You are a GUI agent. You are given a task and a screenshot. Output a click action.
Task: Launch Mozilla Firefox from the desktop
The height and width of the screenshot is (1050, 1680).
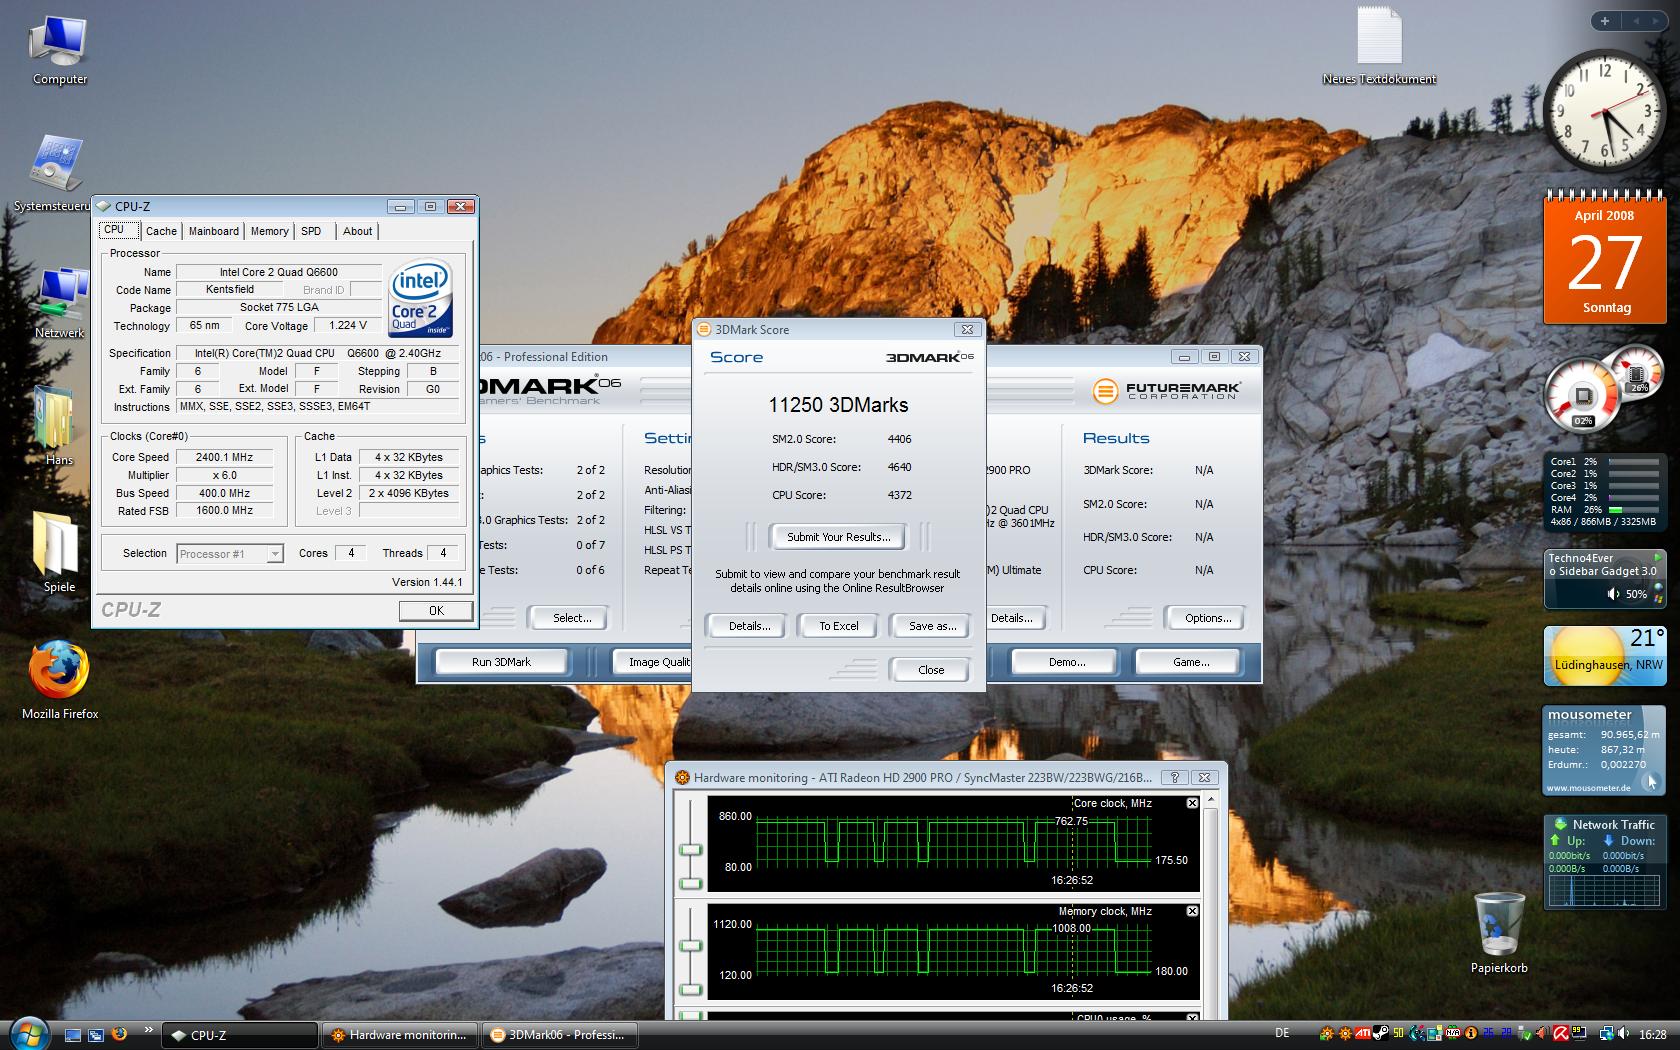click(x=60, y=680)
